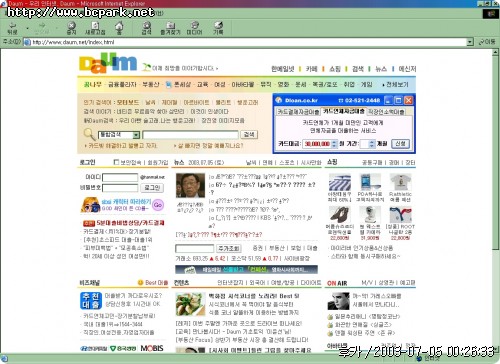Open the food dish contents thumbnail

[x=190, y=304]
